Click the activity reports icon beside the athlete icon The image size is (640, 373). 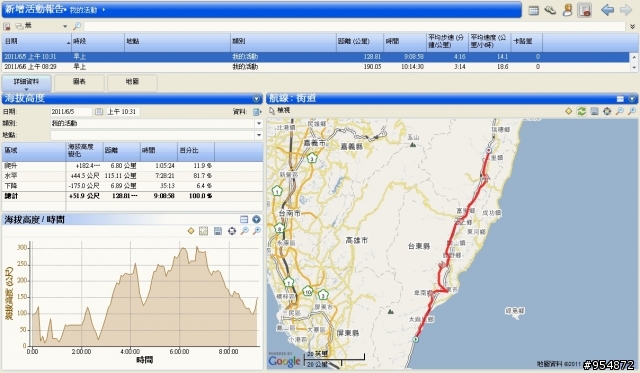[584, 10]
